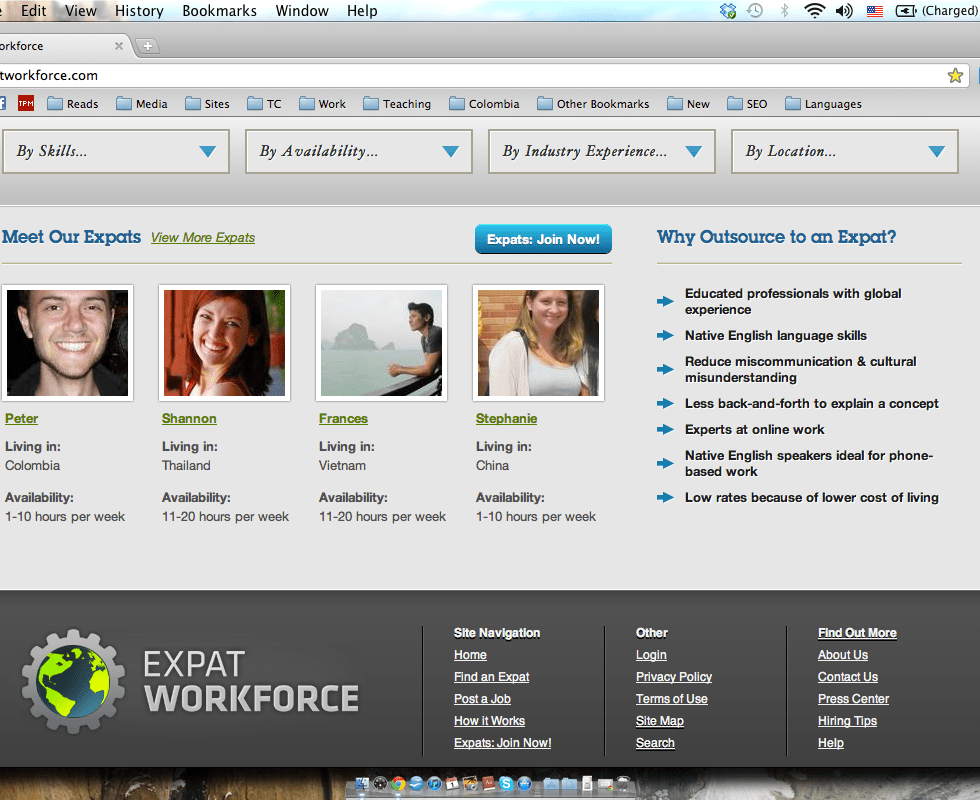Open Shannon's profile photo
This screenshot has height=800, width=980.
coord(224,342)
